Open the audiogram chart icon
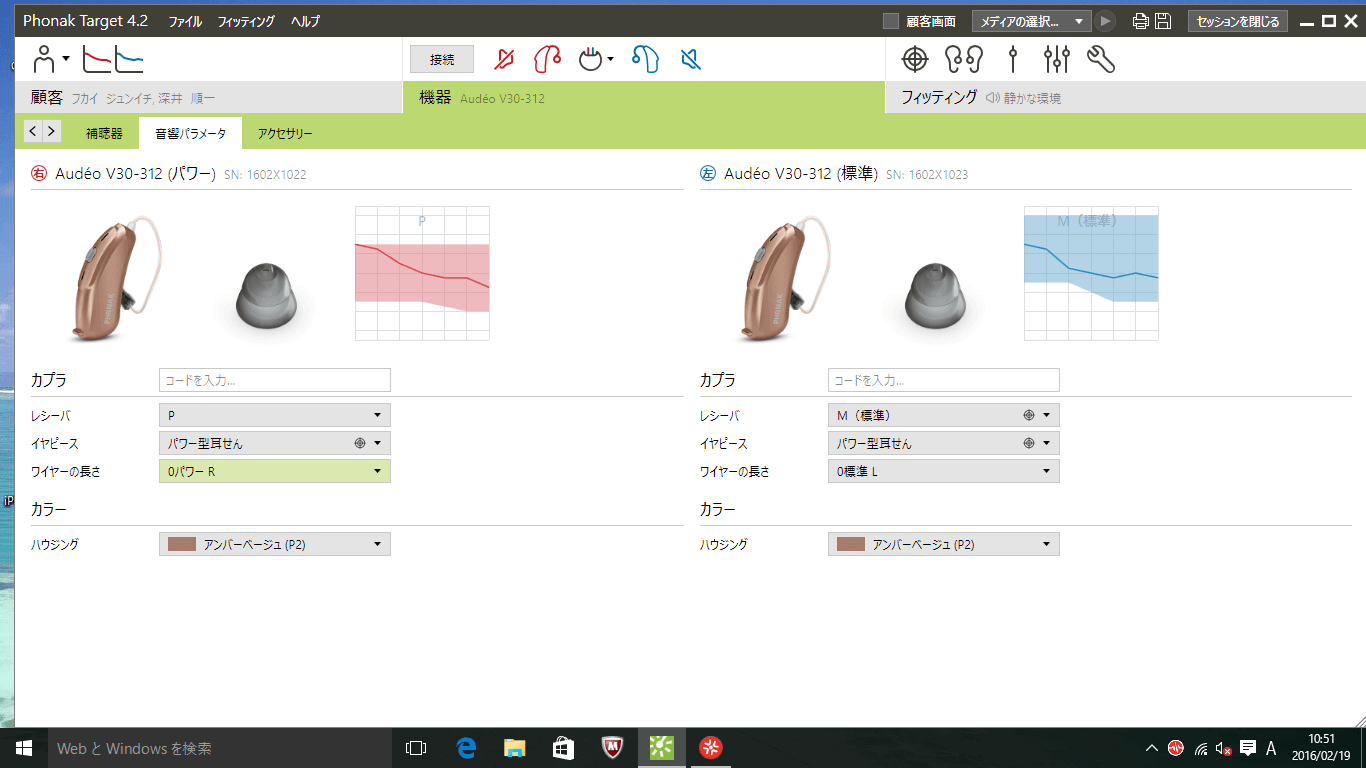The width and height of the screenshot is (1366, 768). point(112,60)
